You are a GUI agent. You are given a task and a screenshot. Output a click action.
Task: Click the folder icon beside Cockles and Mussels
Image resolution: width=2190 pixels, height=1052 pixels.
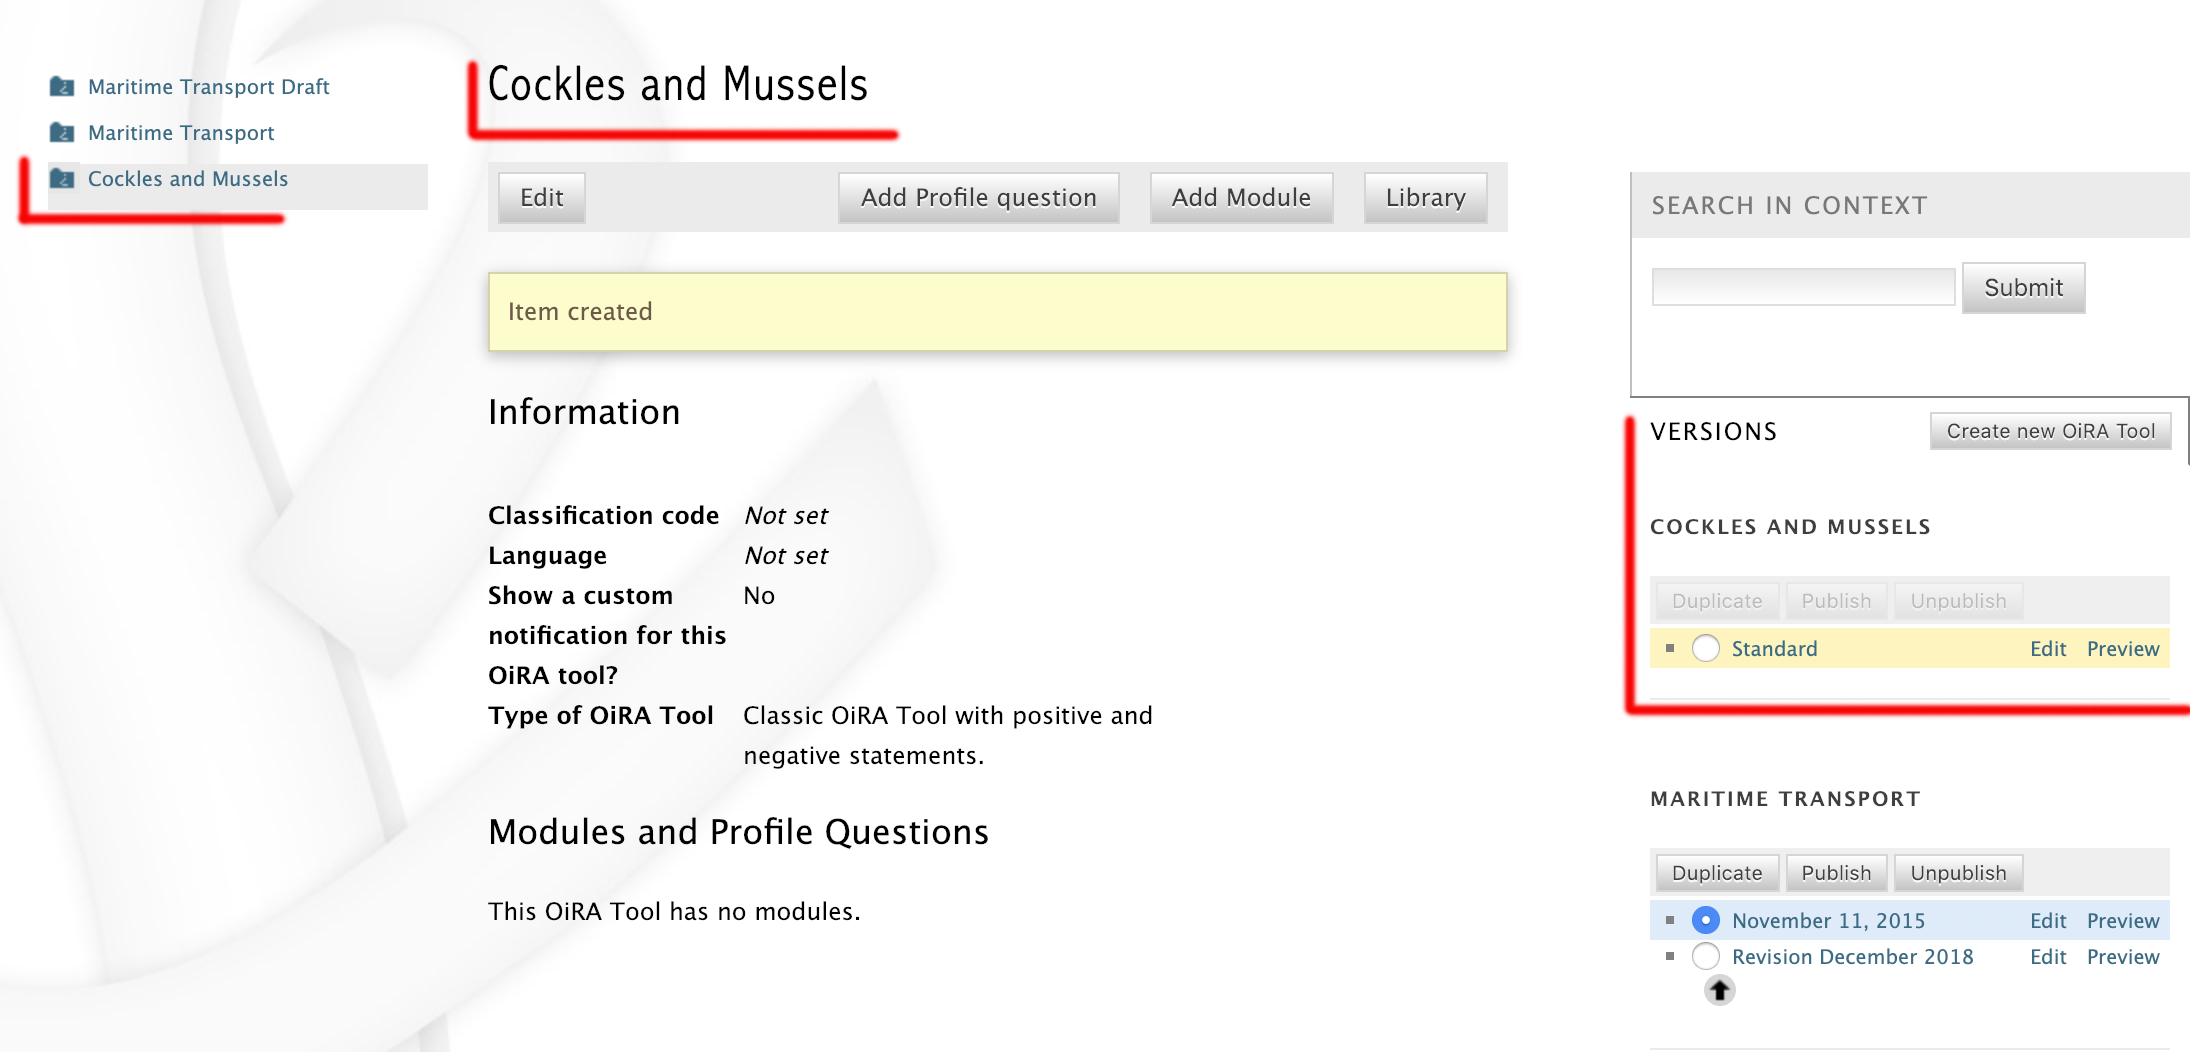[63, 178]
